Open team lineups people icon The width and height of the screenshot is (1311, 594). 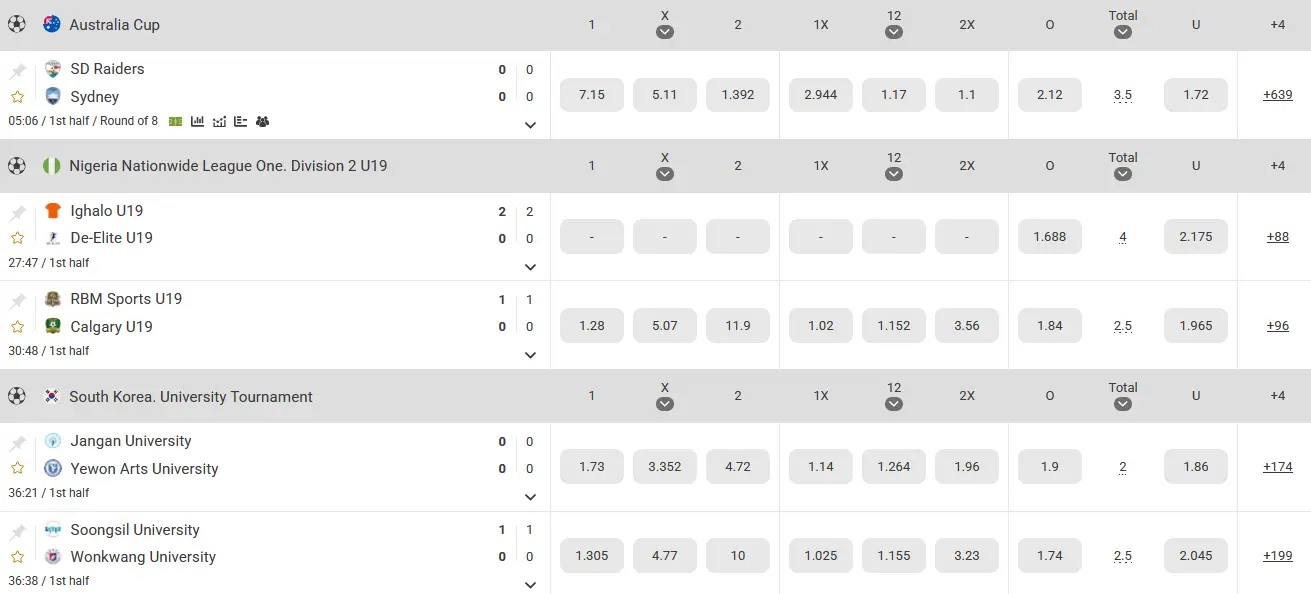[263, 122]
